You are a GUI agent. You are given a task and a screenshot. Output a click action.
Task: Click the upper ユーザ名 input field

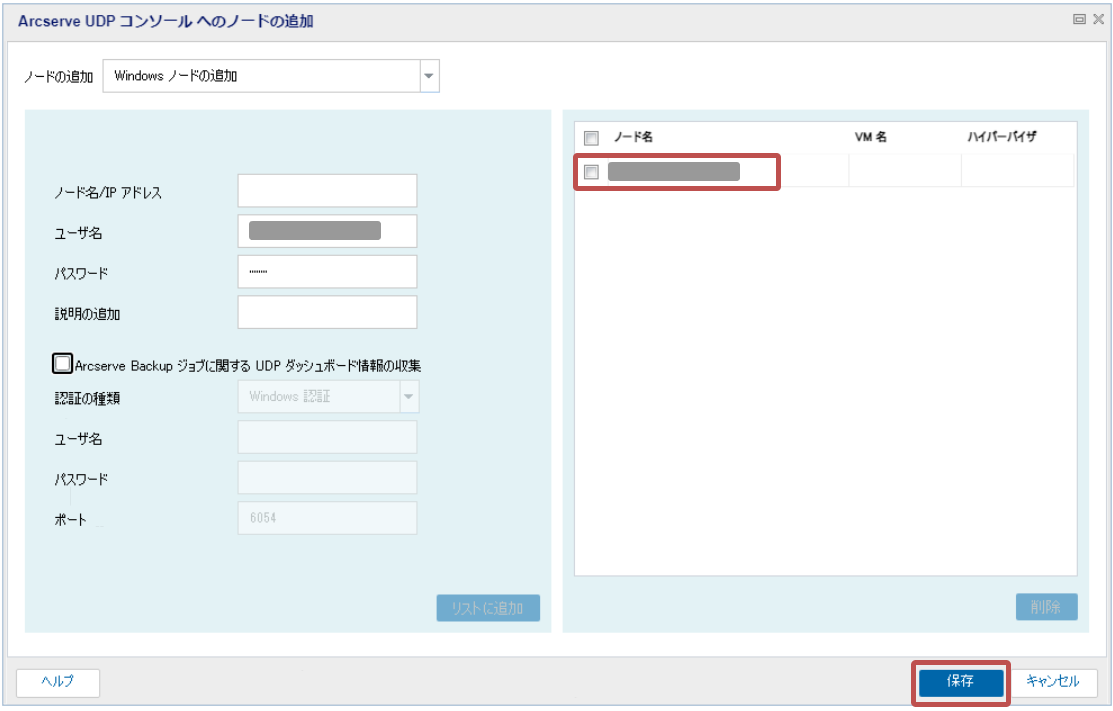pos(327,231)
